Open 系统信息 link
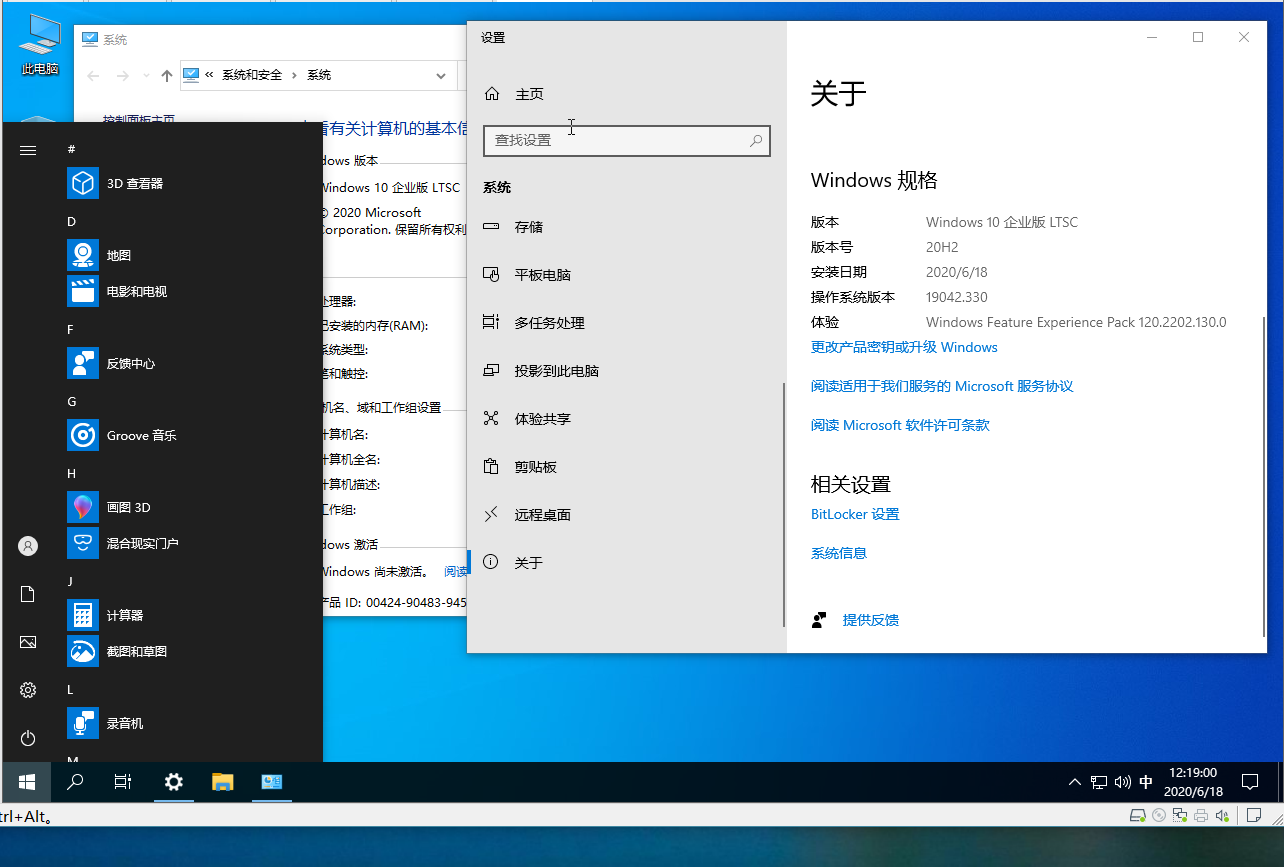The image size is (1284, 867). click(839, 554)
